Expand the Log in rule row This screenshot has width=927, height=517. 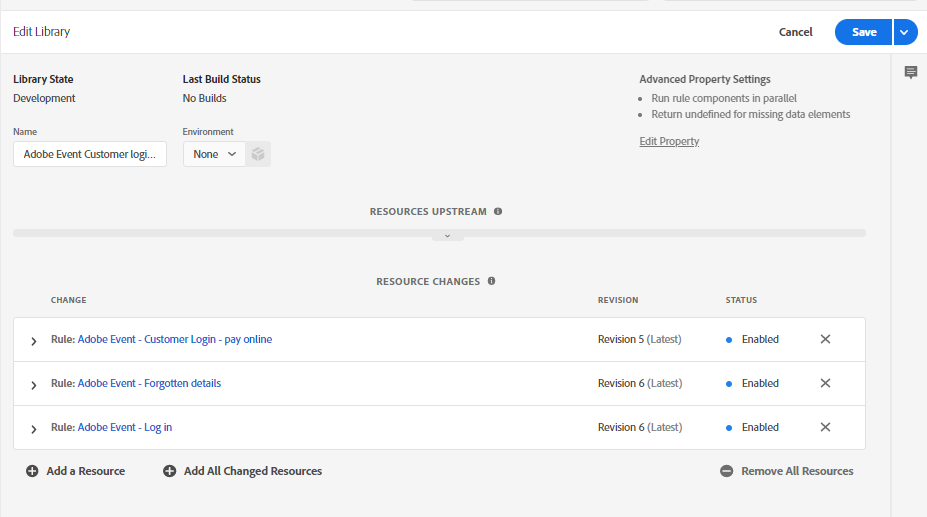point(34,429)
